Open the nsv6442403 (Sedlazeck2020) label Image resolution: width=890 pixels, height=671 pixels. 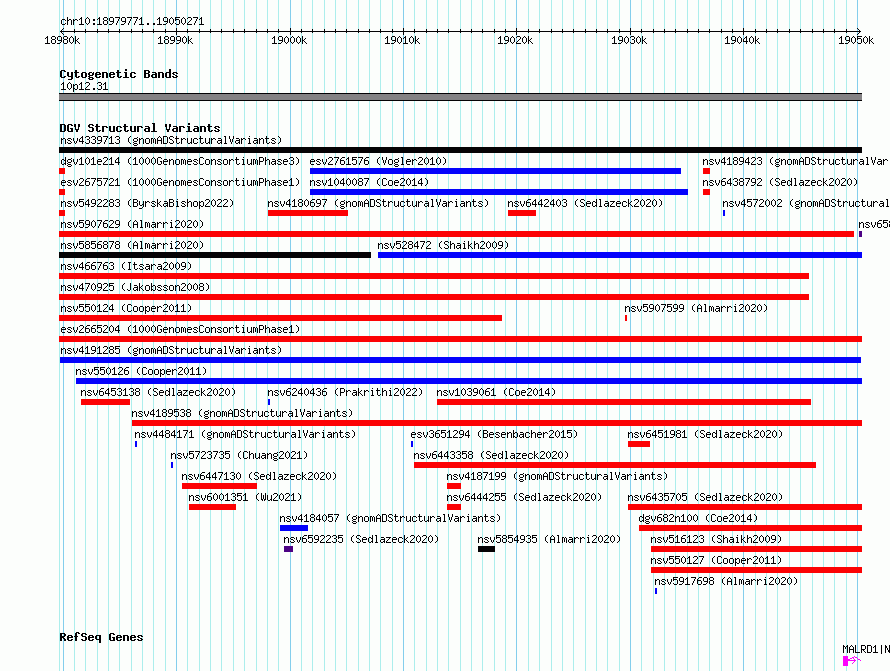tap(585, 203)
